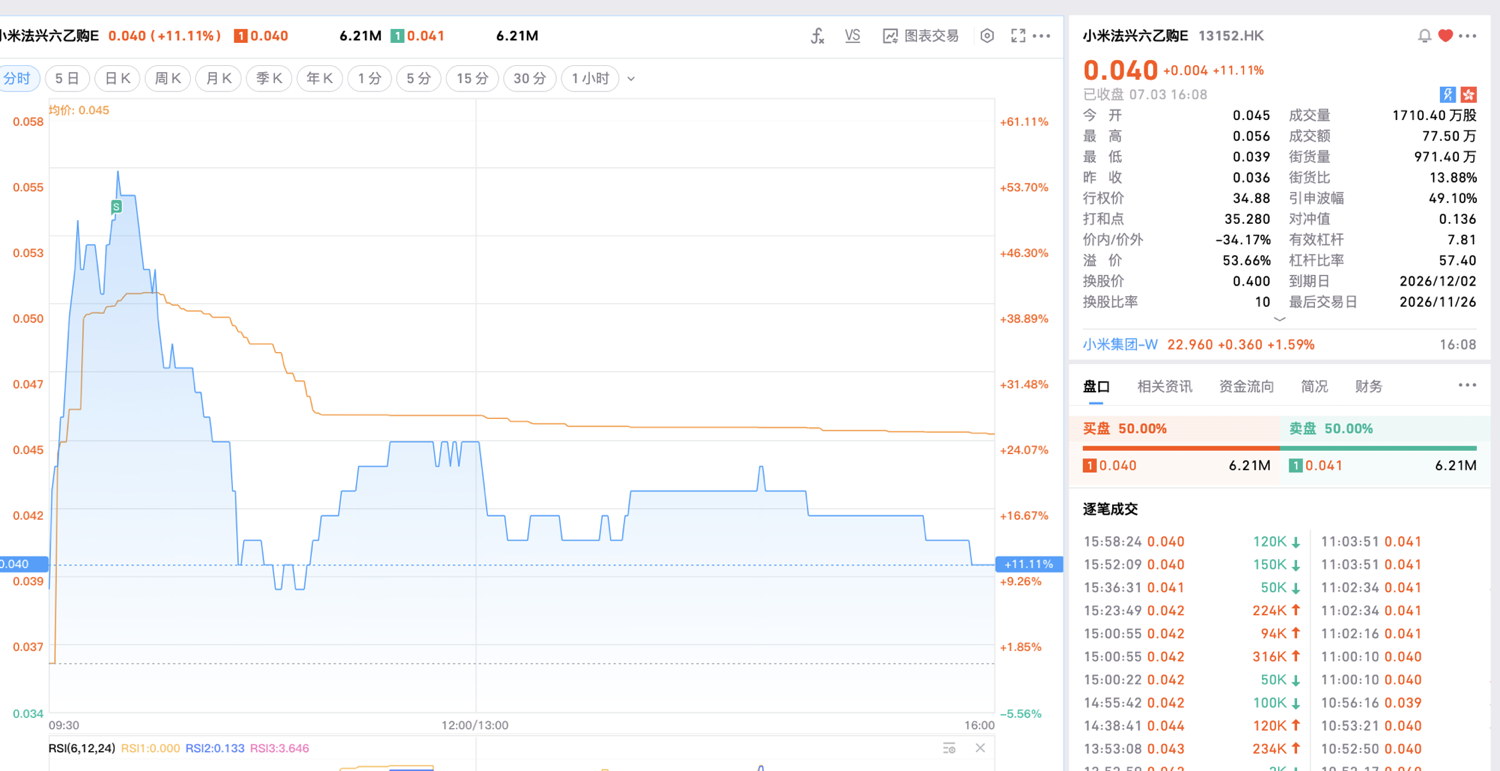The width and height of the screenshot is (1500, 771).
Task: Click the 买盘 50.00% label
Action: (x=1125, y=428)
